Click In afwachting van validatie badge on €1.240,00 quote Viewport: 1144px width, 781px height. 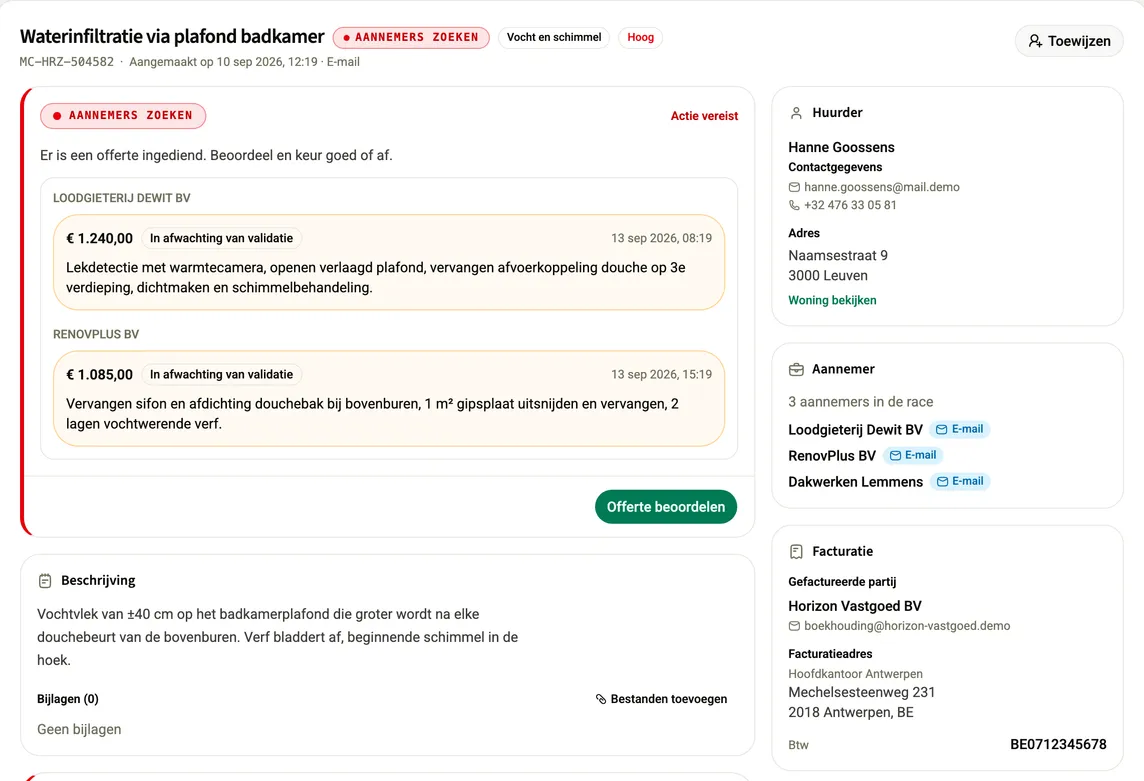point(221,238)
